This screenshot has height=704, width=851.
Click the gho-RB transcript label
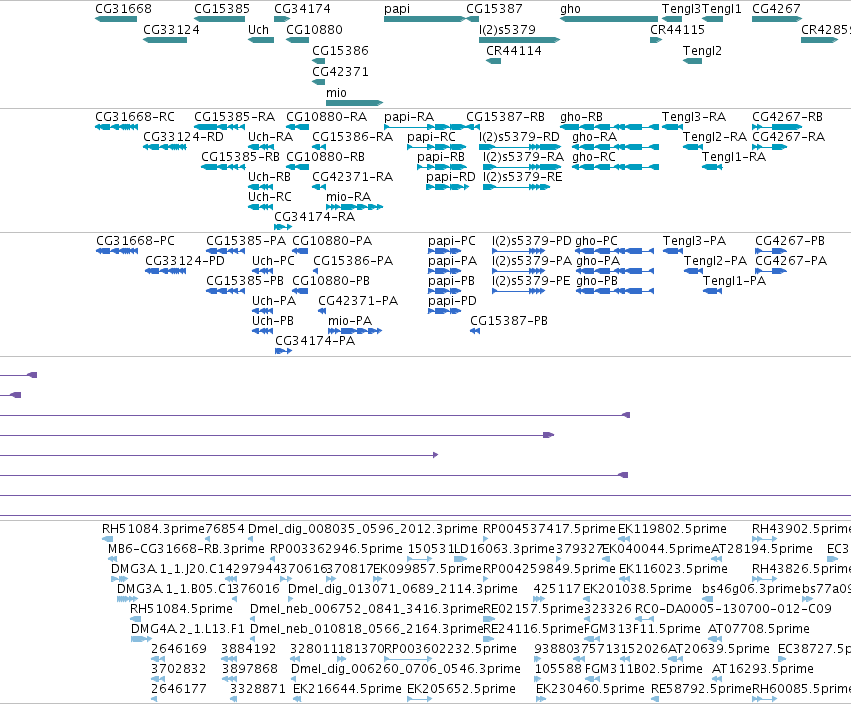pyautogui.click(x=581, y=117)
